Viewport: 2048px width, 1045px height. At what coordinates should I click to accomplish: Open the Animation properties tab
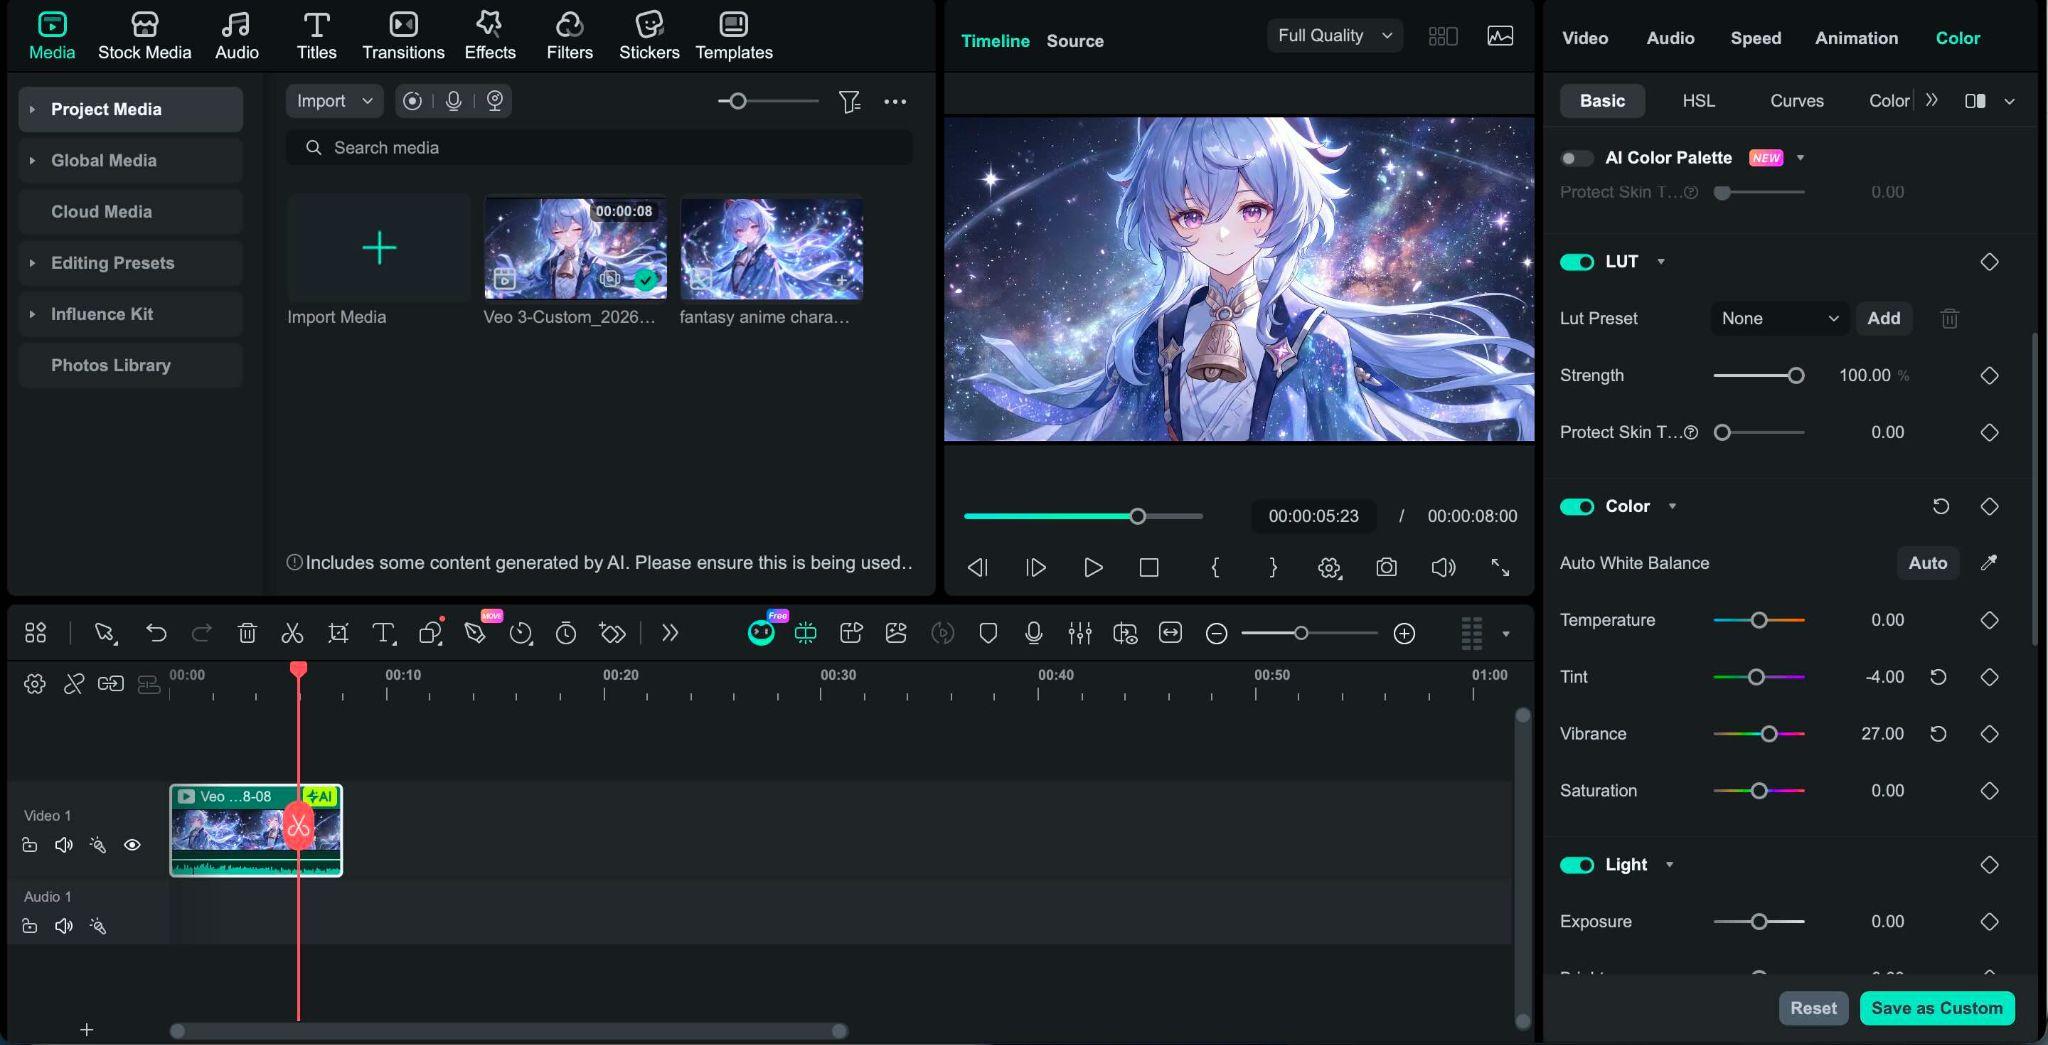pos(1856,38)
